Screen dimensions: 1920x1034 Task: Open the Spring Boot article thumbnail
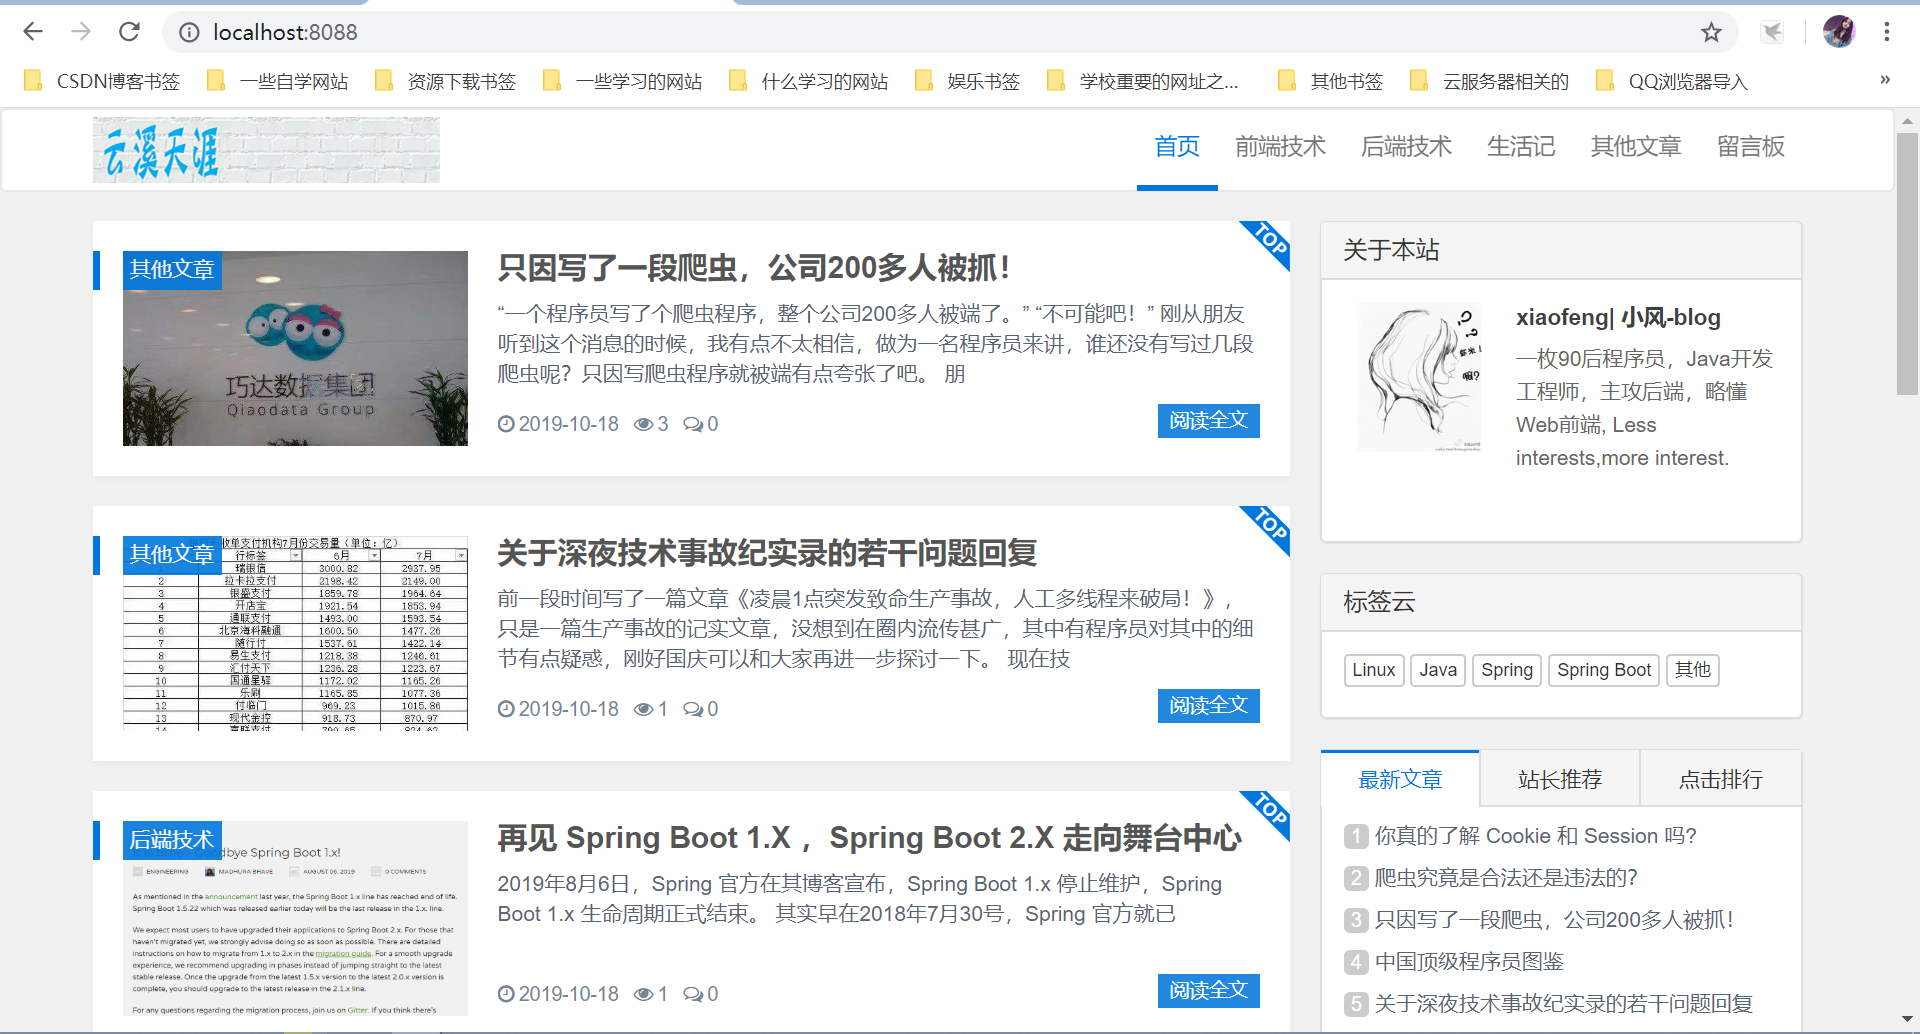[x=295, y=918]
